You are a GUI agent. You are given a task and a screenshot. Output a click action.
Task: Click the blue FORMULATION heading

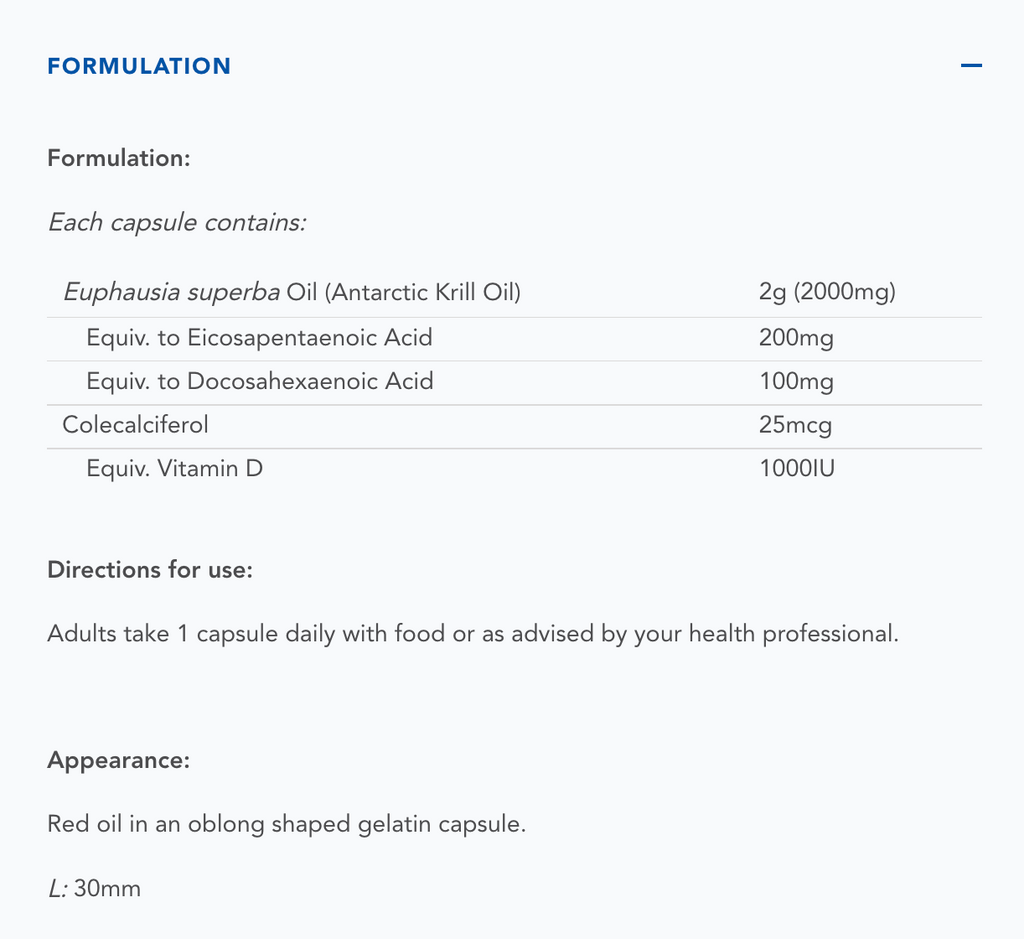[x=139, y=66]
